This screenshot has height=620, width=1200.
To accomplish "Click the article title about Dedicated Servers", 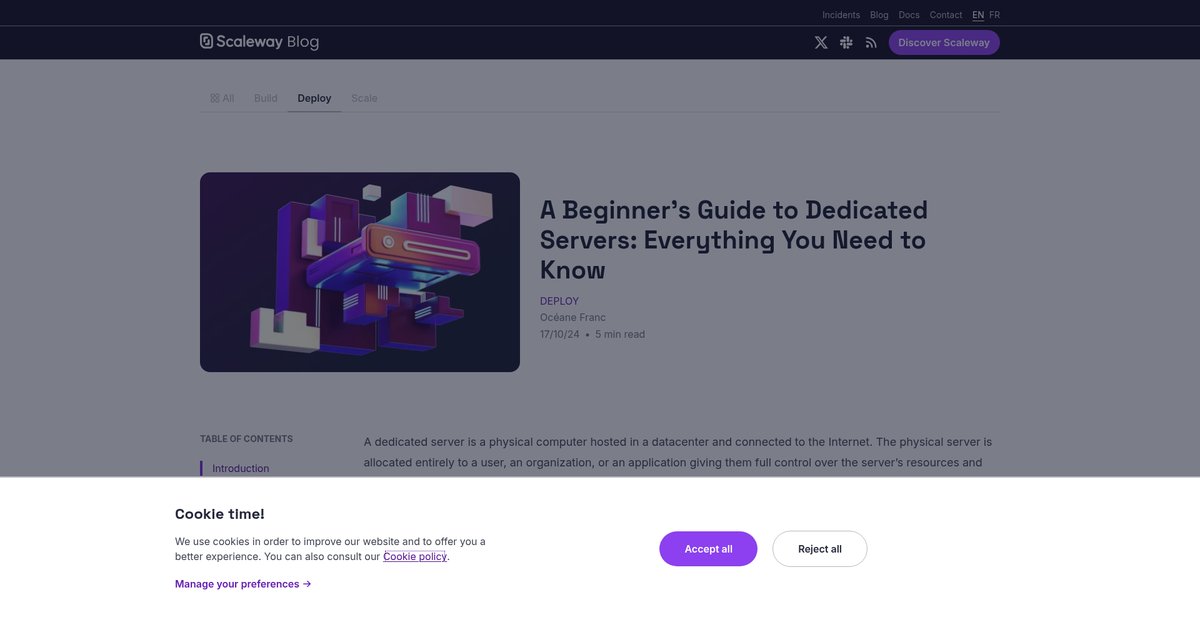I will click(734, 240).
